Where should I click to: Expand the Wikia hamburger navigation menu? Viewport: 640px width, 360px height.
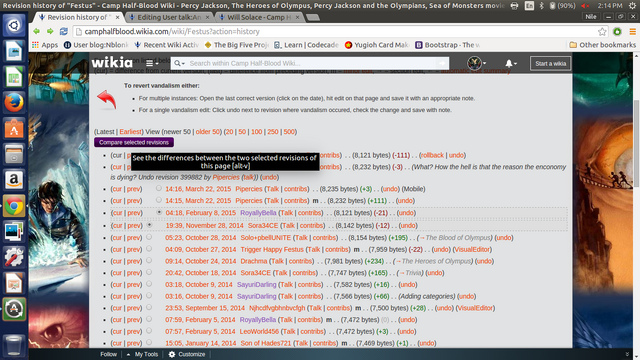tap(152, 63)
